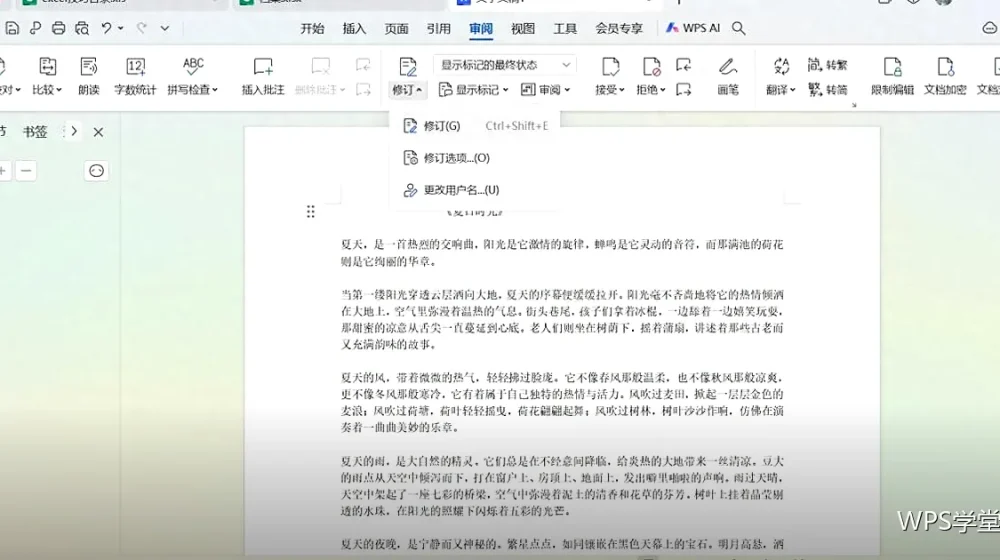Start 朗读 read aloud
This screenshot has width=1000, height=560.
(89, 76)
